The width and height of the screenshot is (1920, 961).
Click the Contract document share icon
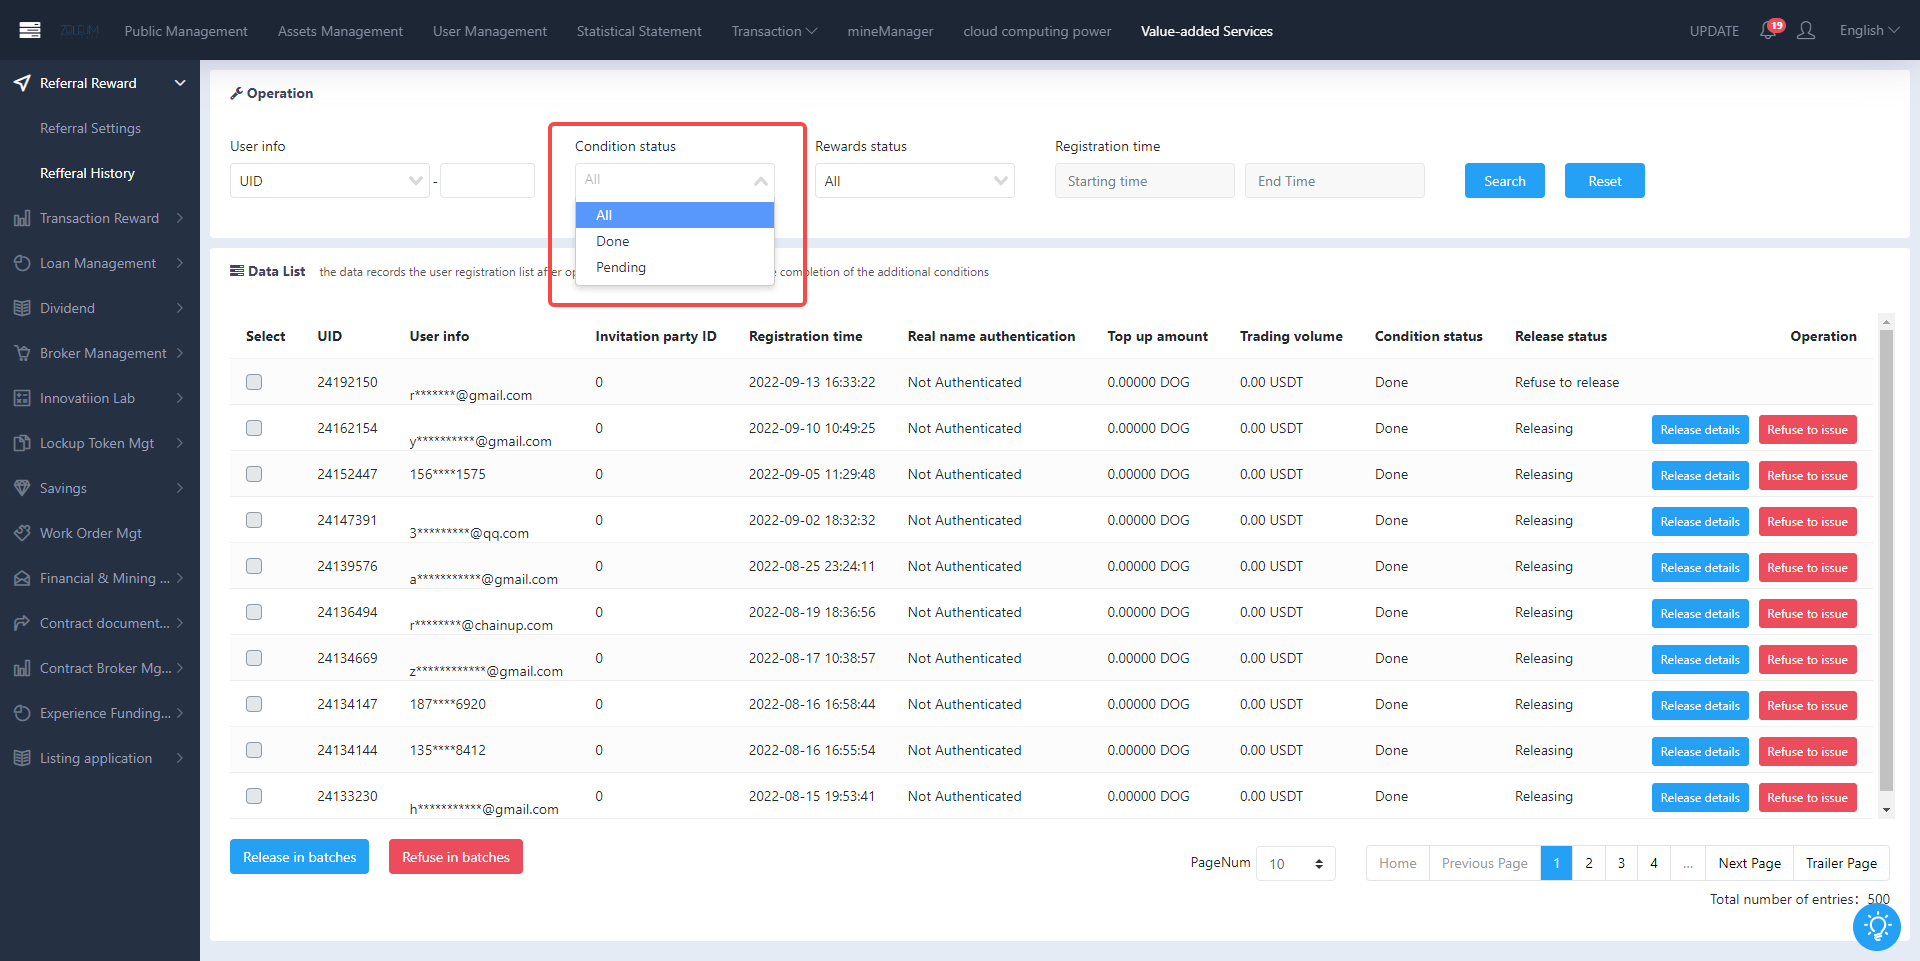click(22, 623)
